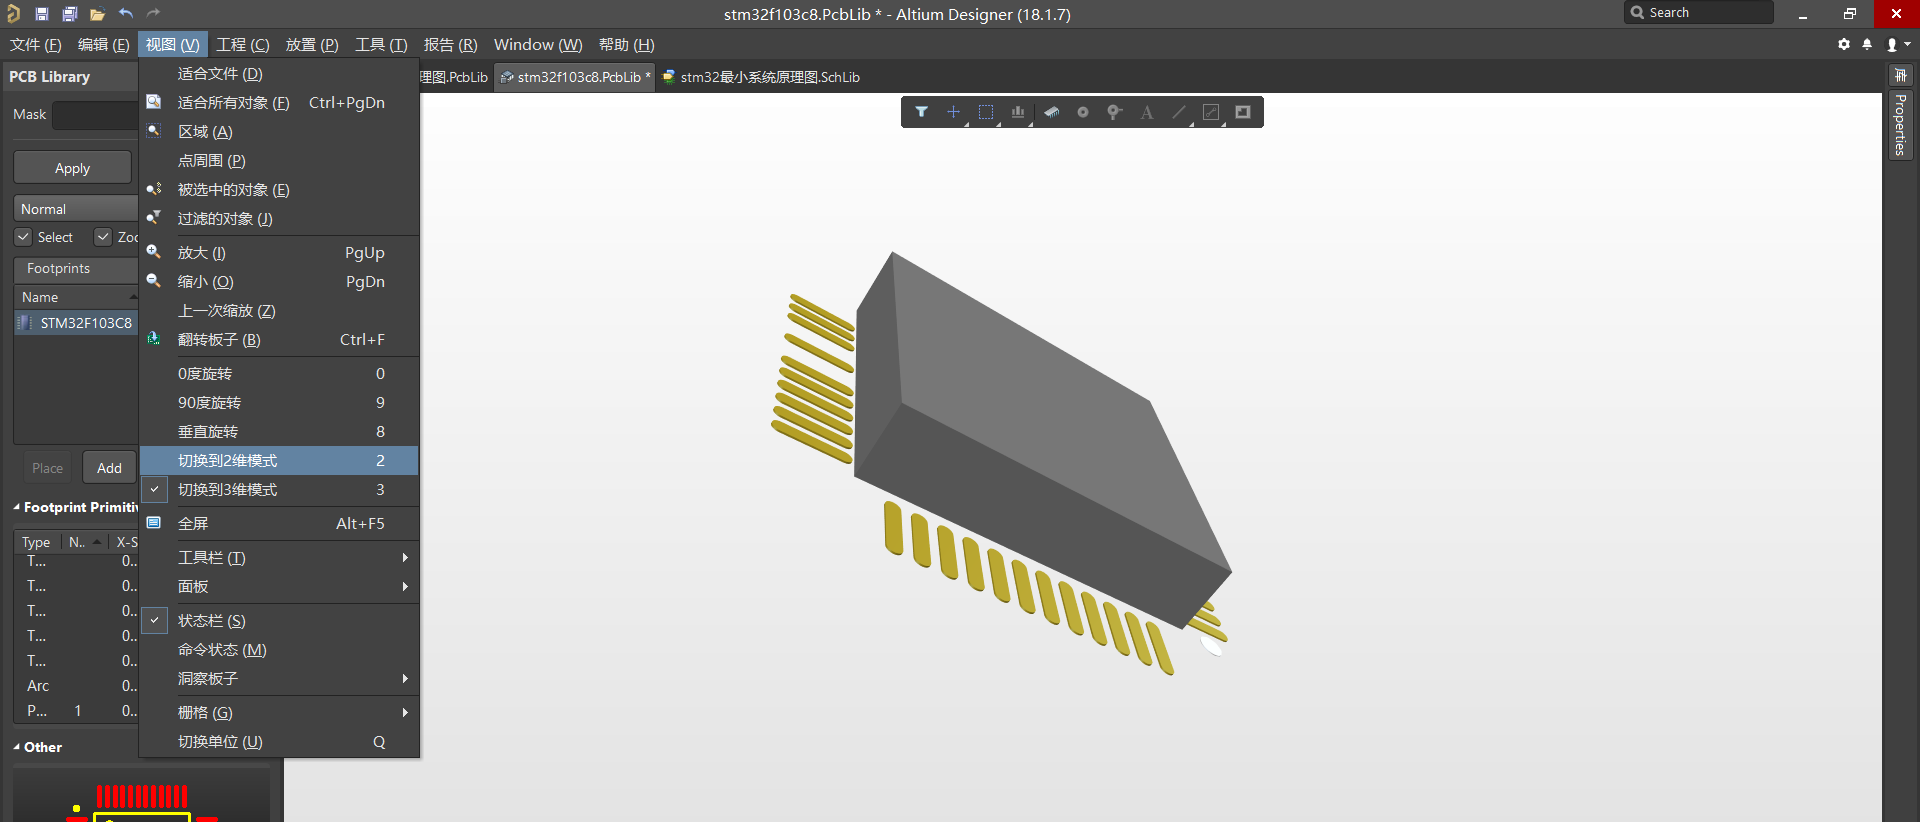Expand the 栅格 (Grids) submenu
Viewport: 1920px width, 822px height.
279,713
